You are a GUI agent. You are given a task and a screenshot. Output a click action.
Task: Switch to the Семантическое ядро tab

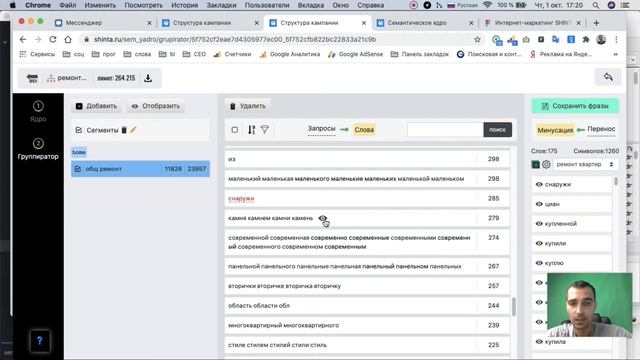425,23
